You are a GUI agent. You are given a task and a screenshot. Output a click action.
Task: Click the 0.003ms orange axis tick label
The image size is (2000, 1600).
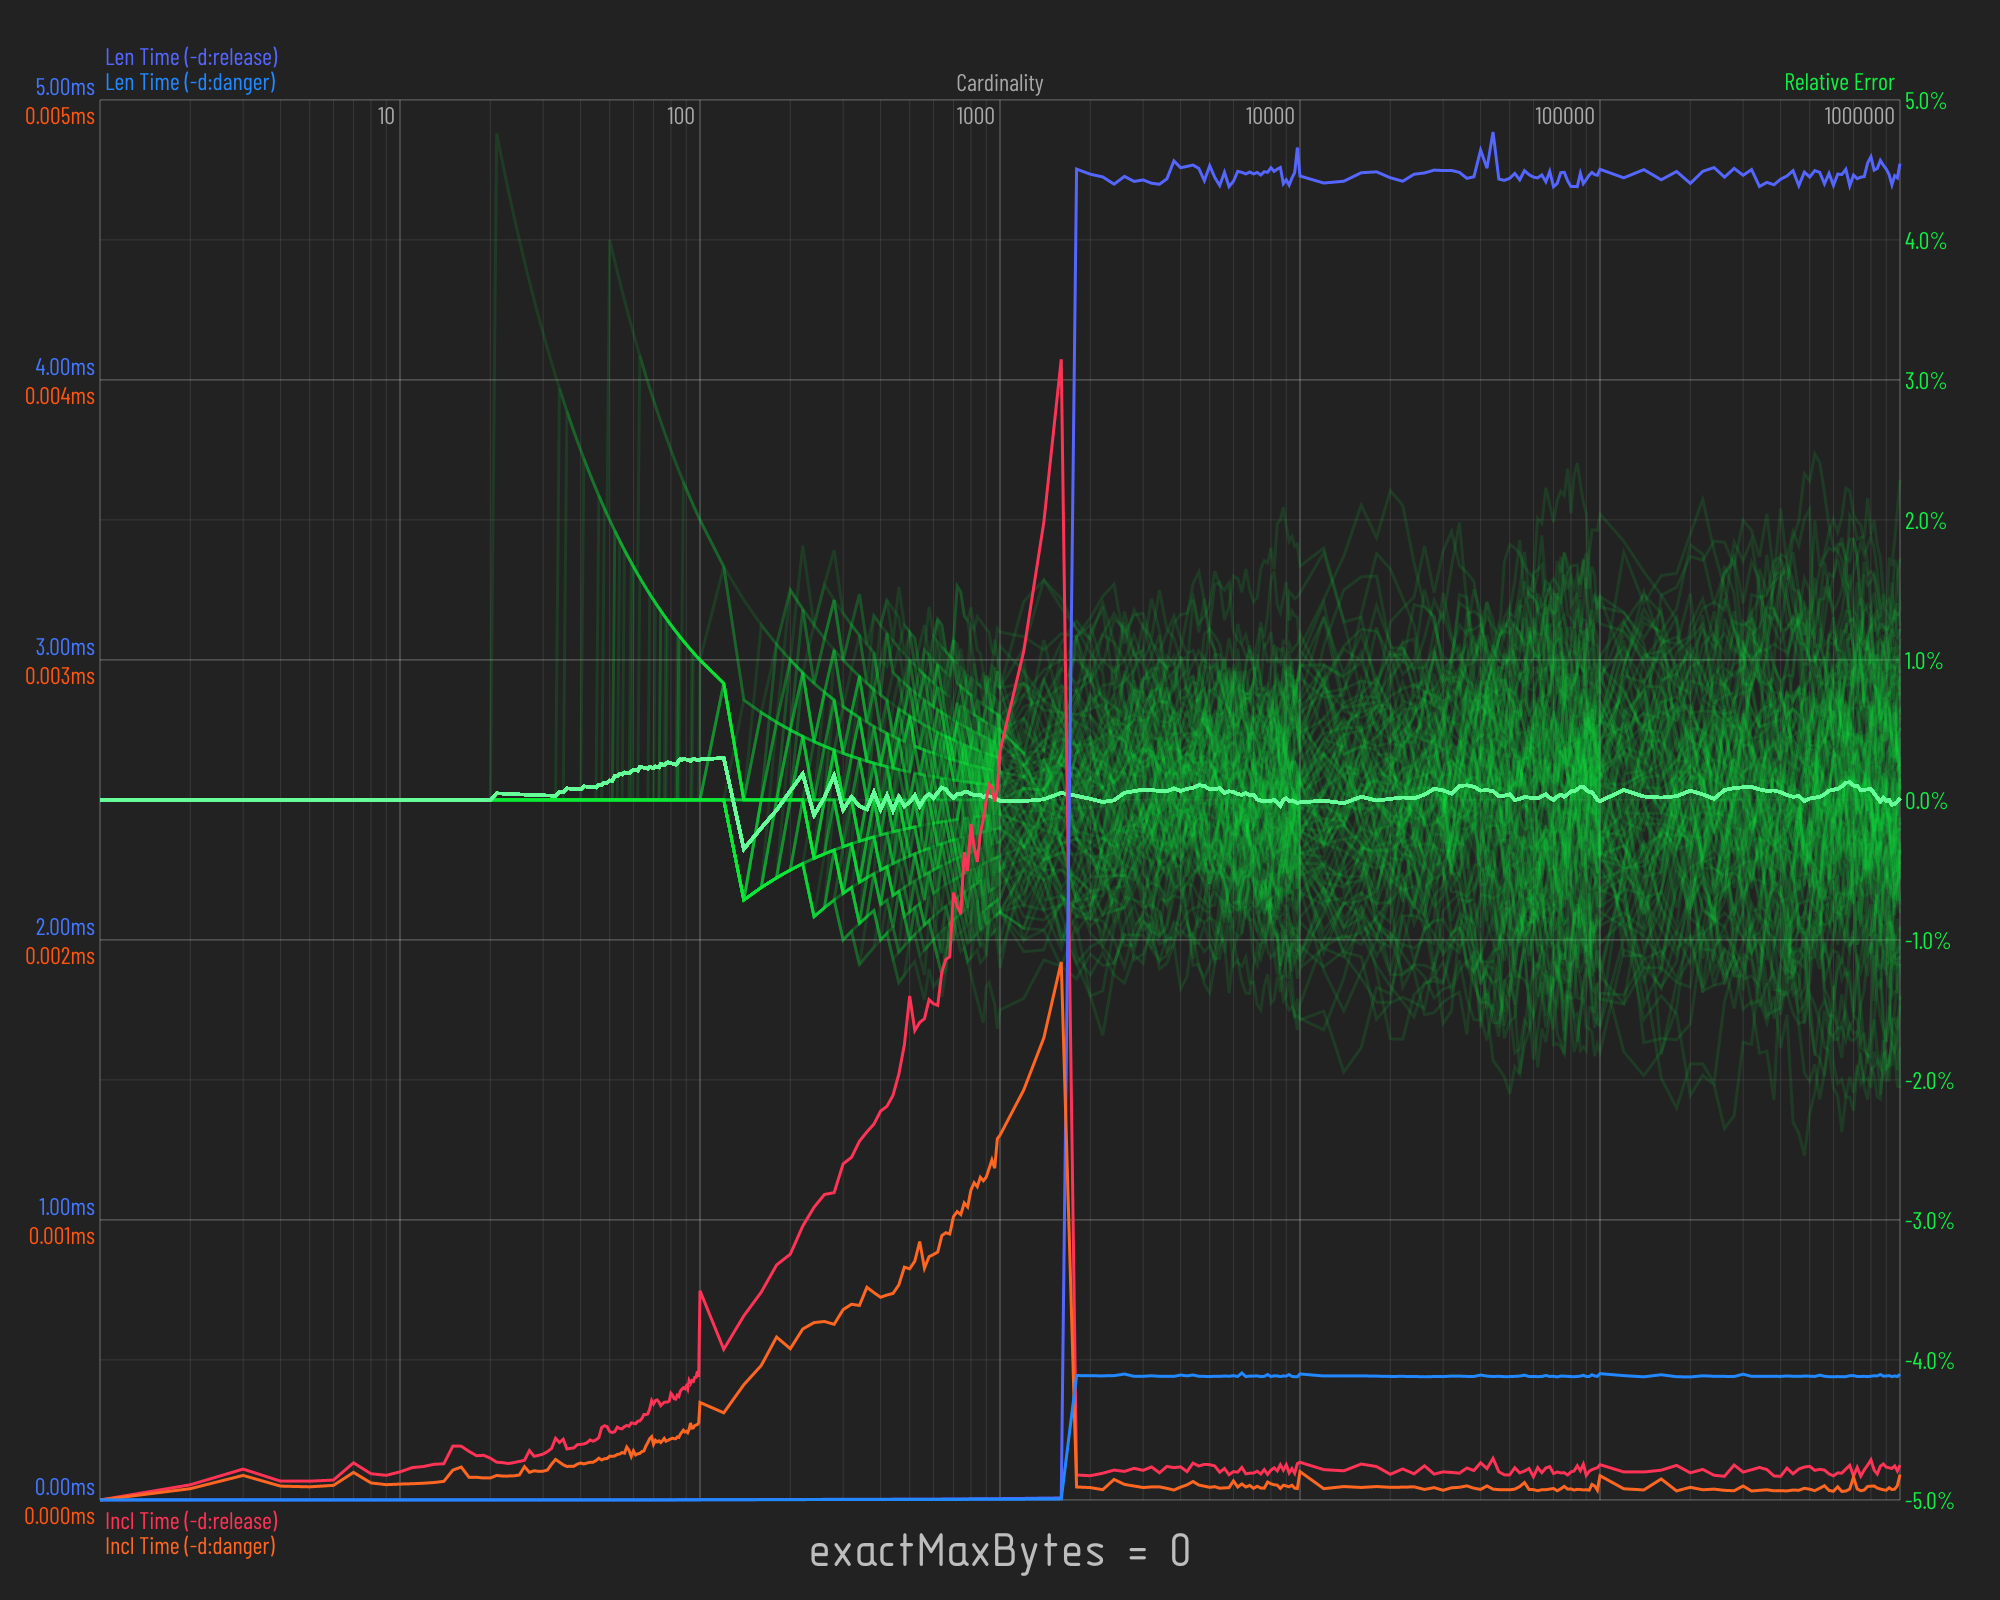[60, 676]
